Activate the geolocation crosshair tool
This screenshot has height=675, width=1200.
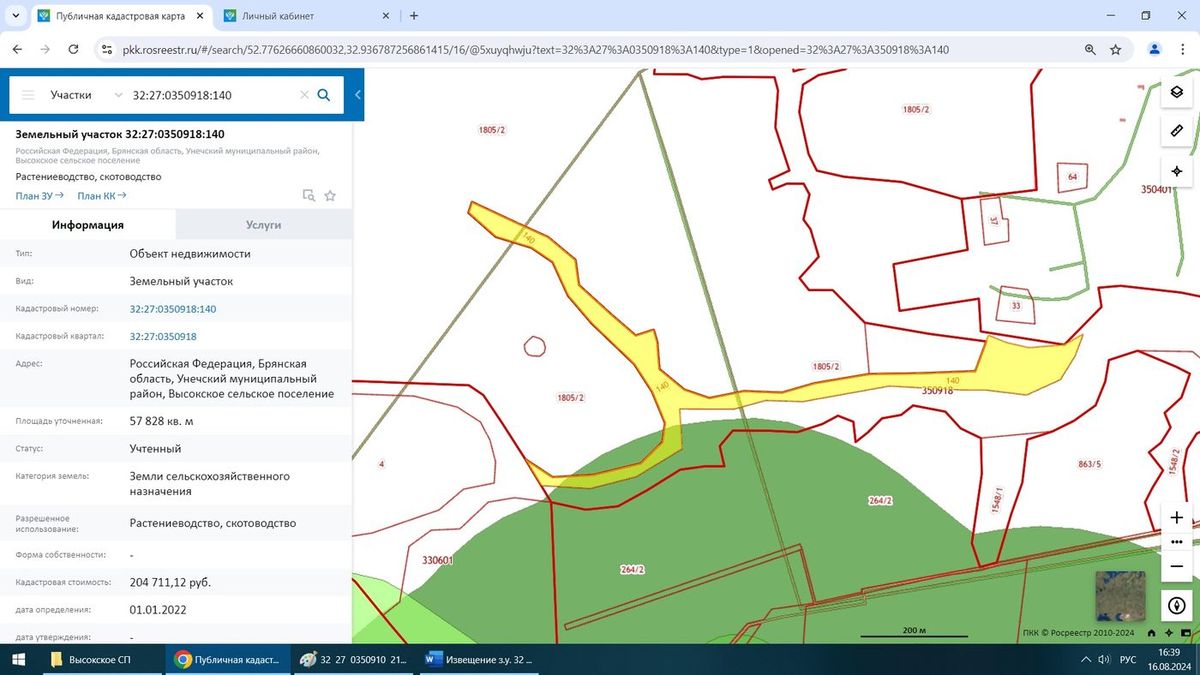click(x=1176, y=171)
